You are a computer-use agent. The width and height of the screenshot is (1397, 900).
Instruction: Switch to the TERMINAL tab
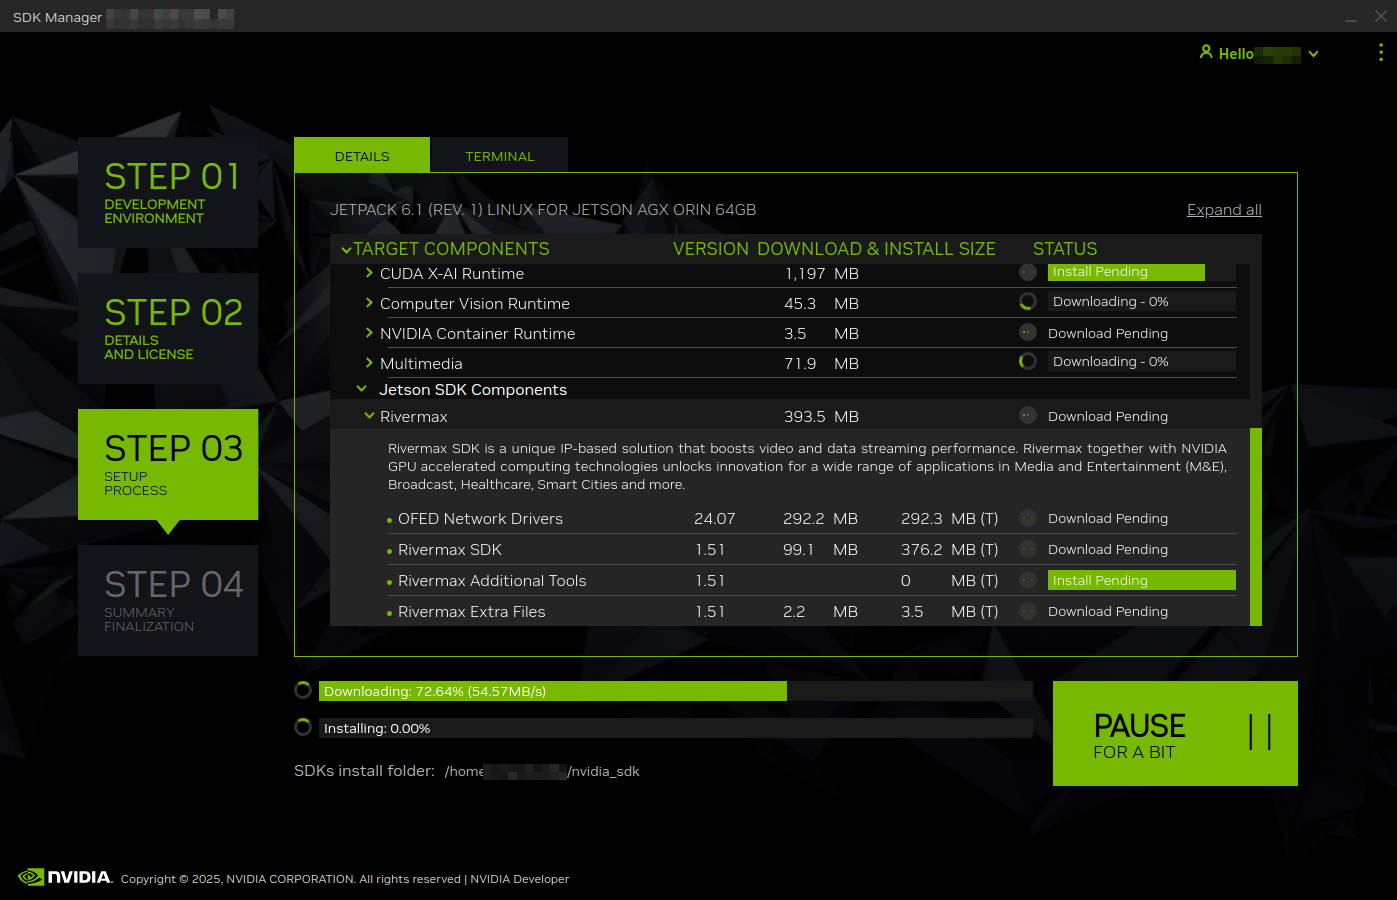[x=499, y=156]
